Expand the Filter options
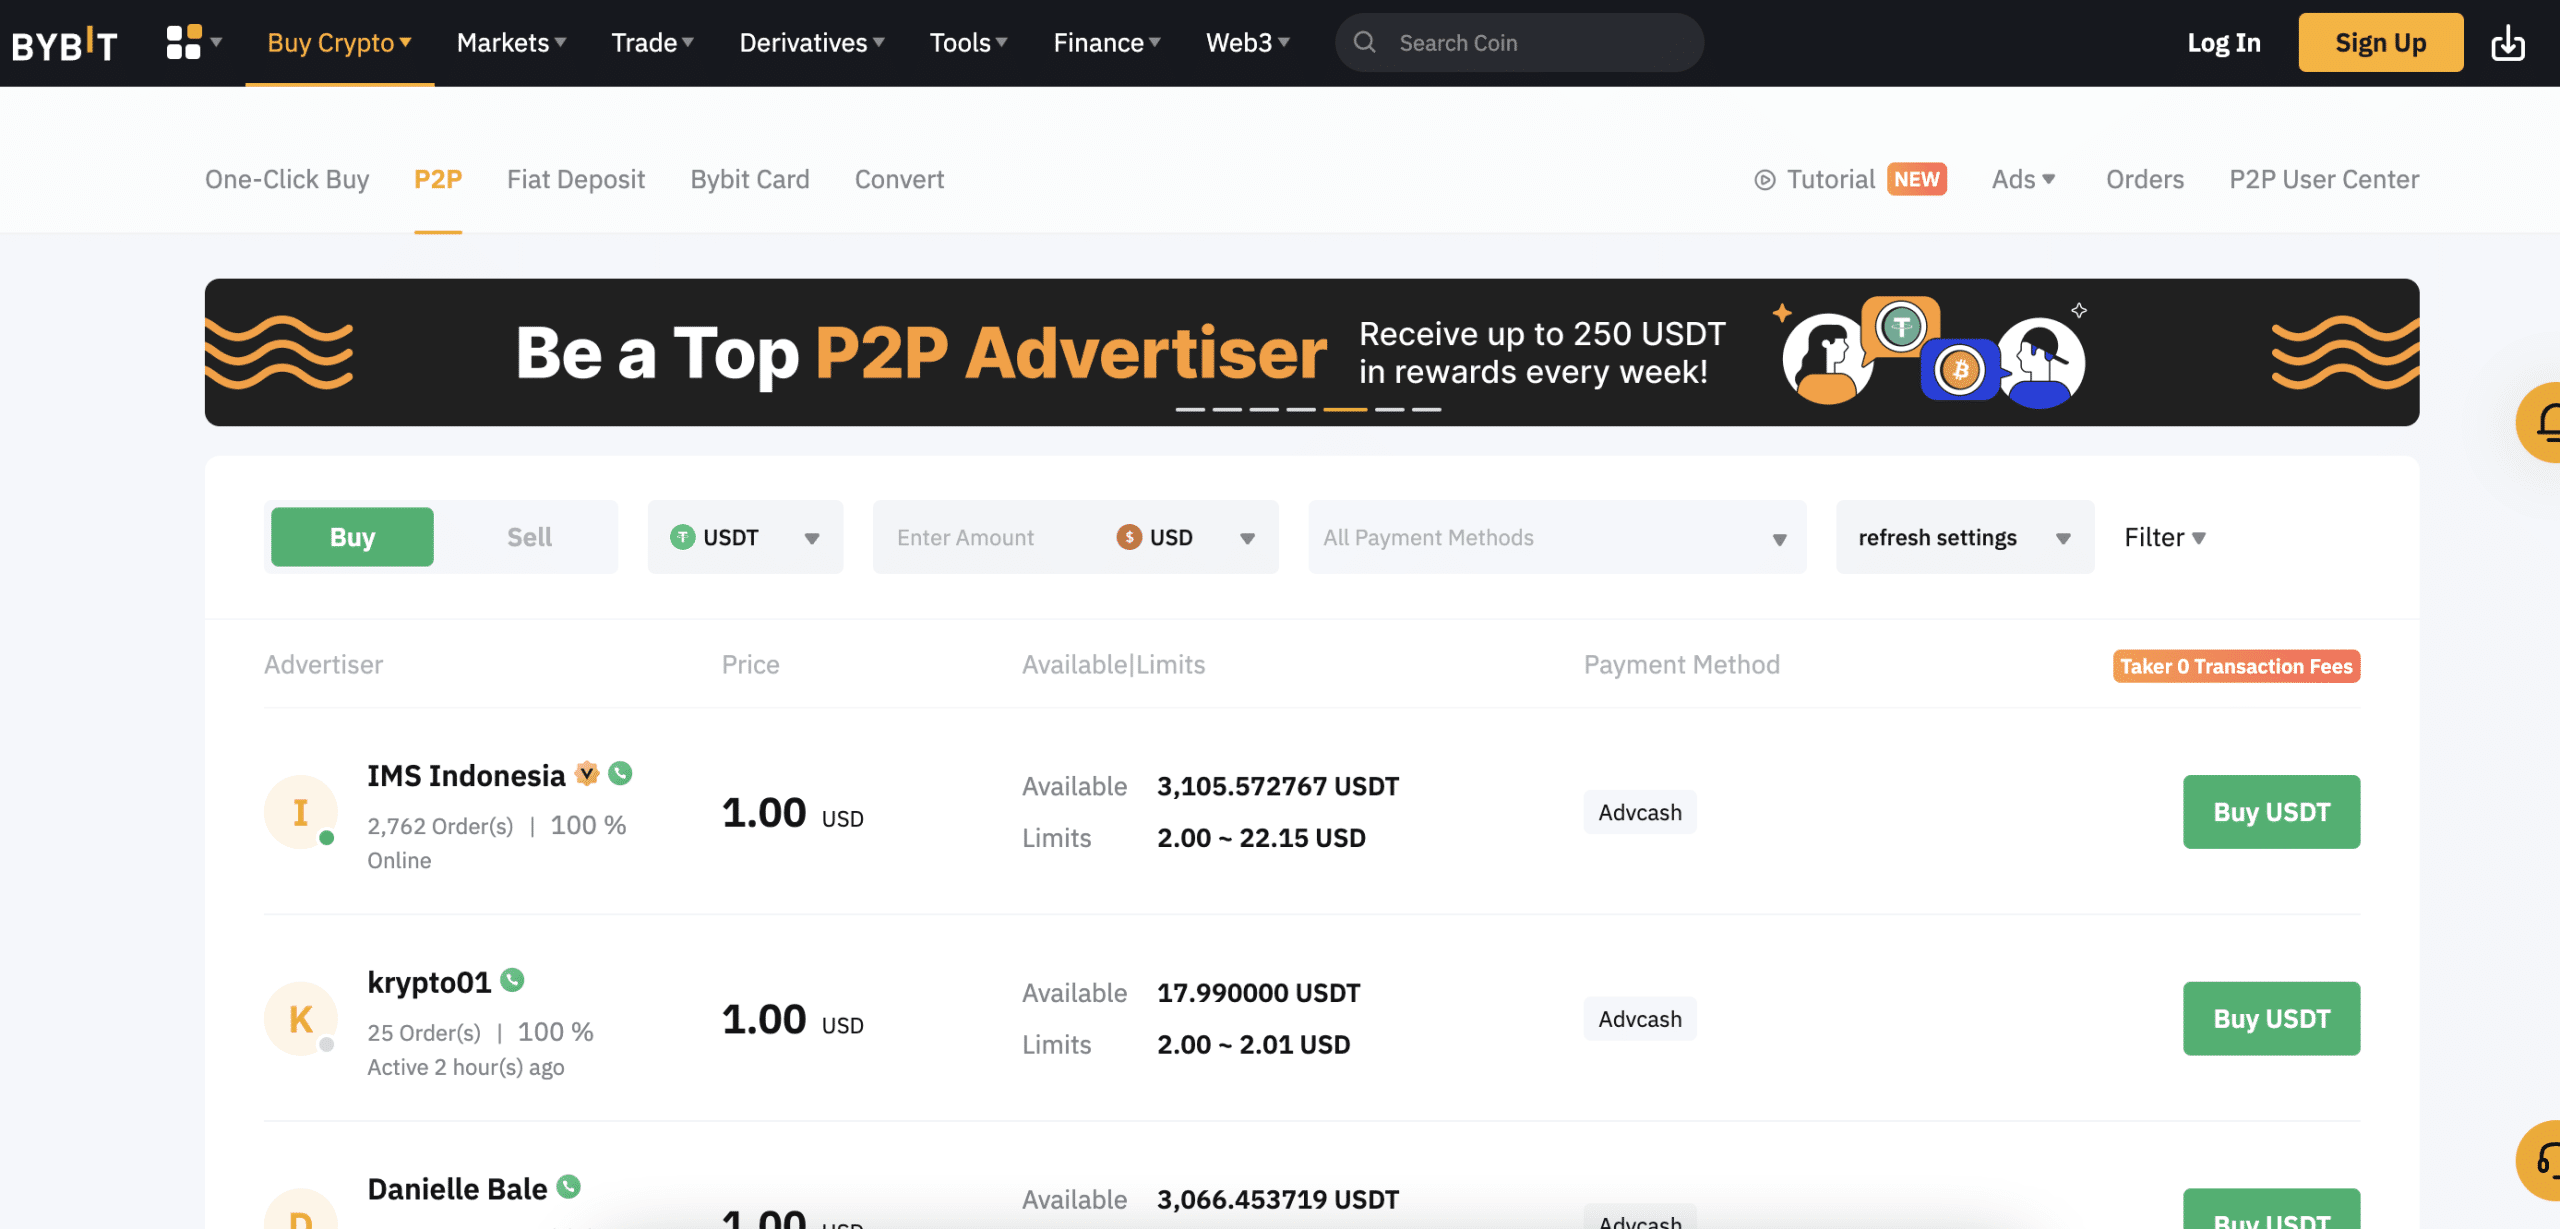 (2165, 537)
